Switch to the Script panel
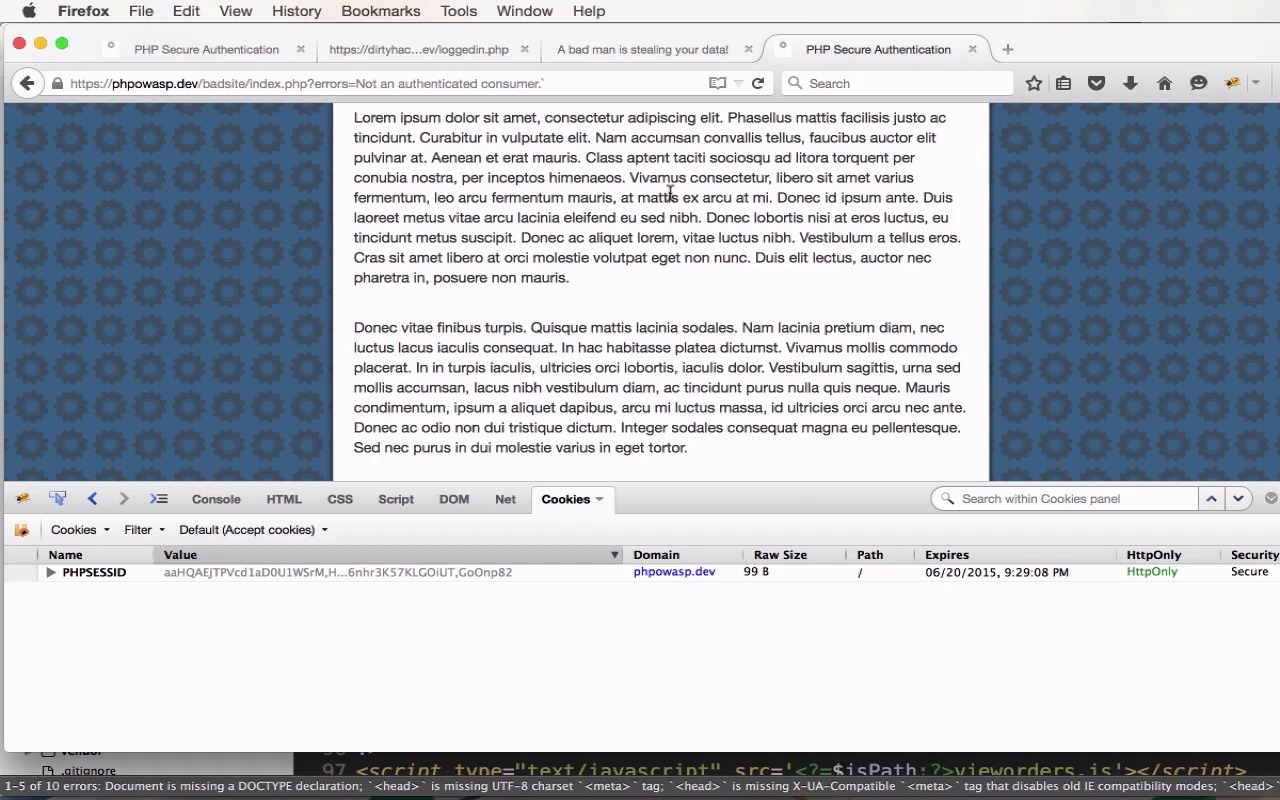Screen dimensions: 1280x800 pyautogui.click(x=396, y=499)
